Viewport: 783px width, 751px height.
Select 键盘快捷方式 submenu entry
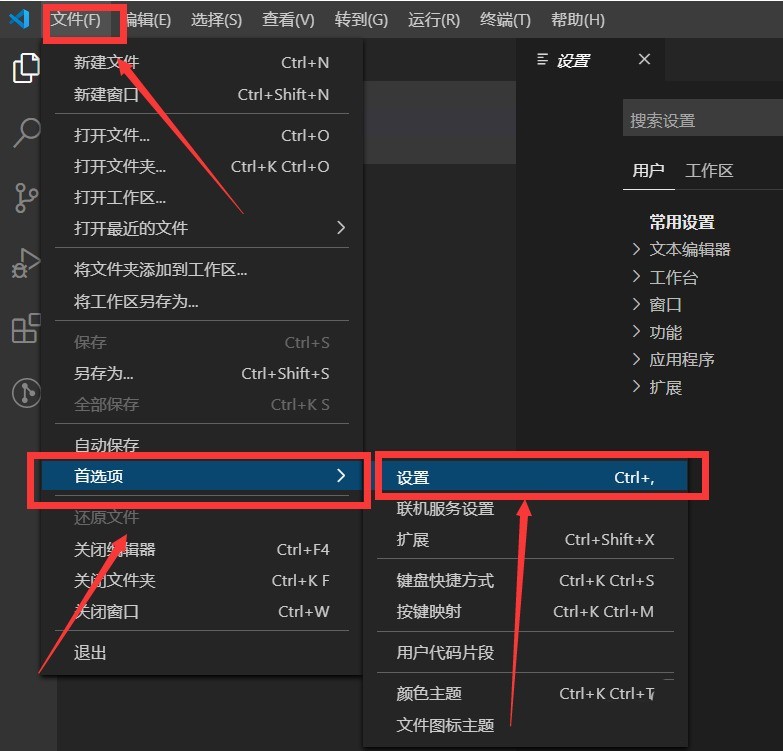tap(525, 581)
